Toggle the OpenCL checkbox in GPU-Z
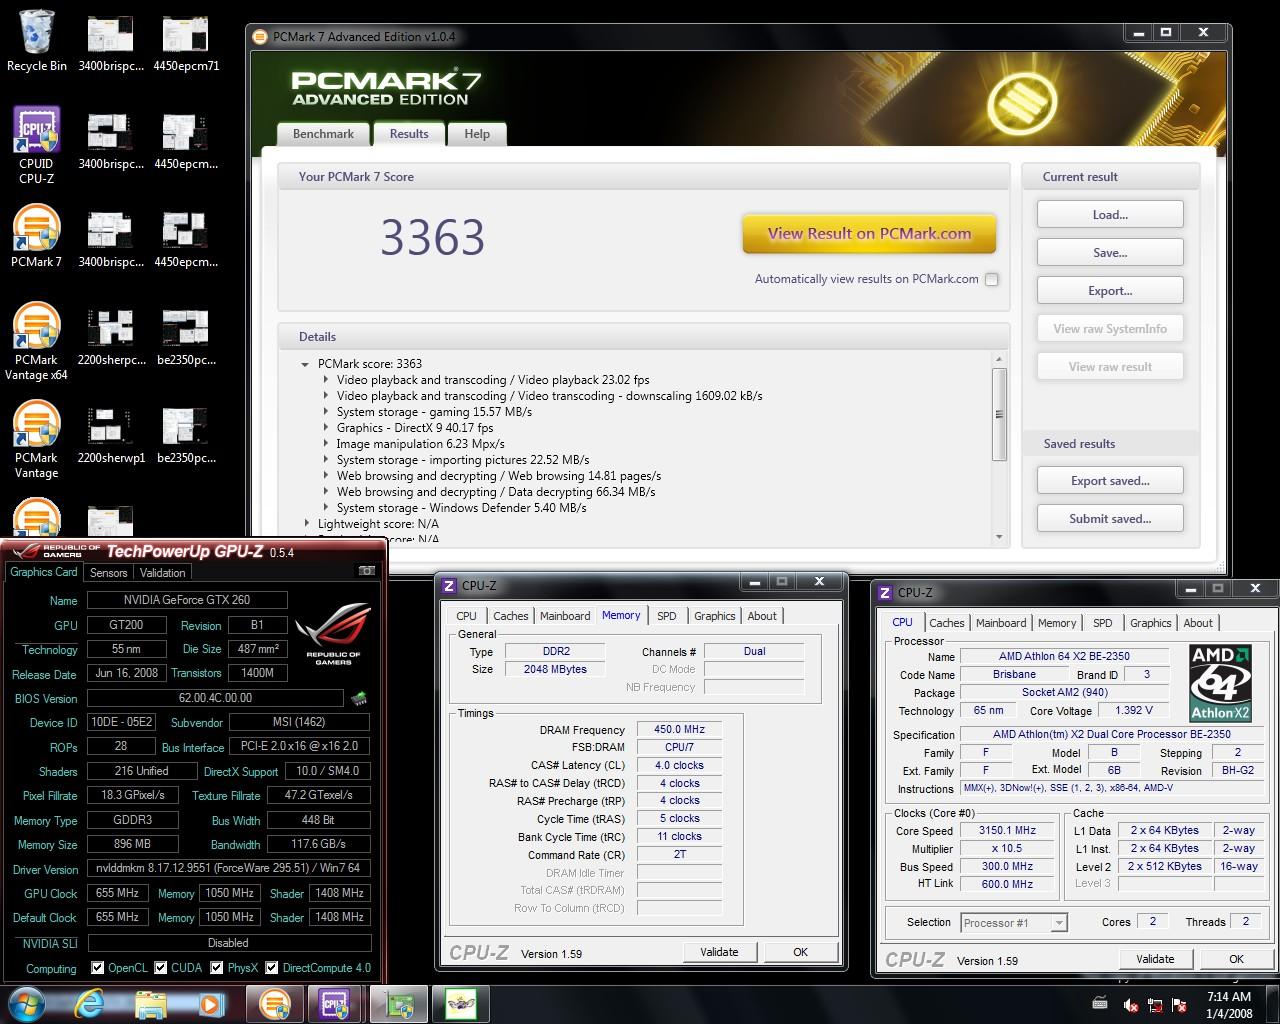 point(97,968)
